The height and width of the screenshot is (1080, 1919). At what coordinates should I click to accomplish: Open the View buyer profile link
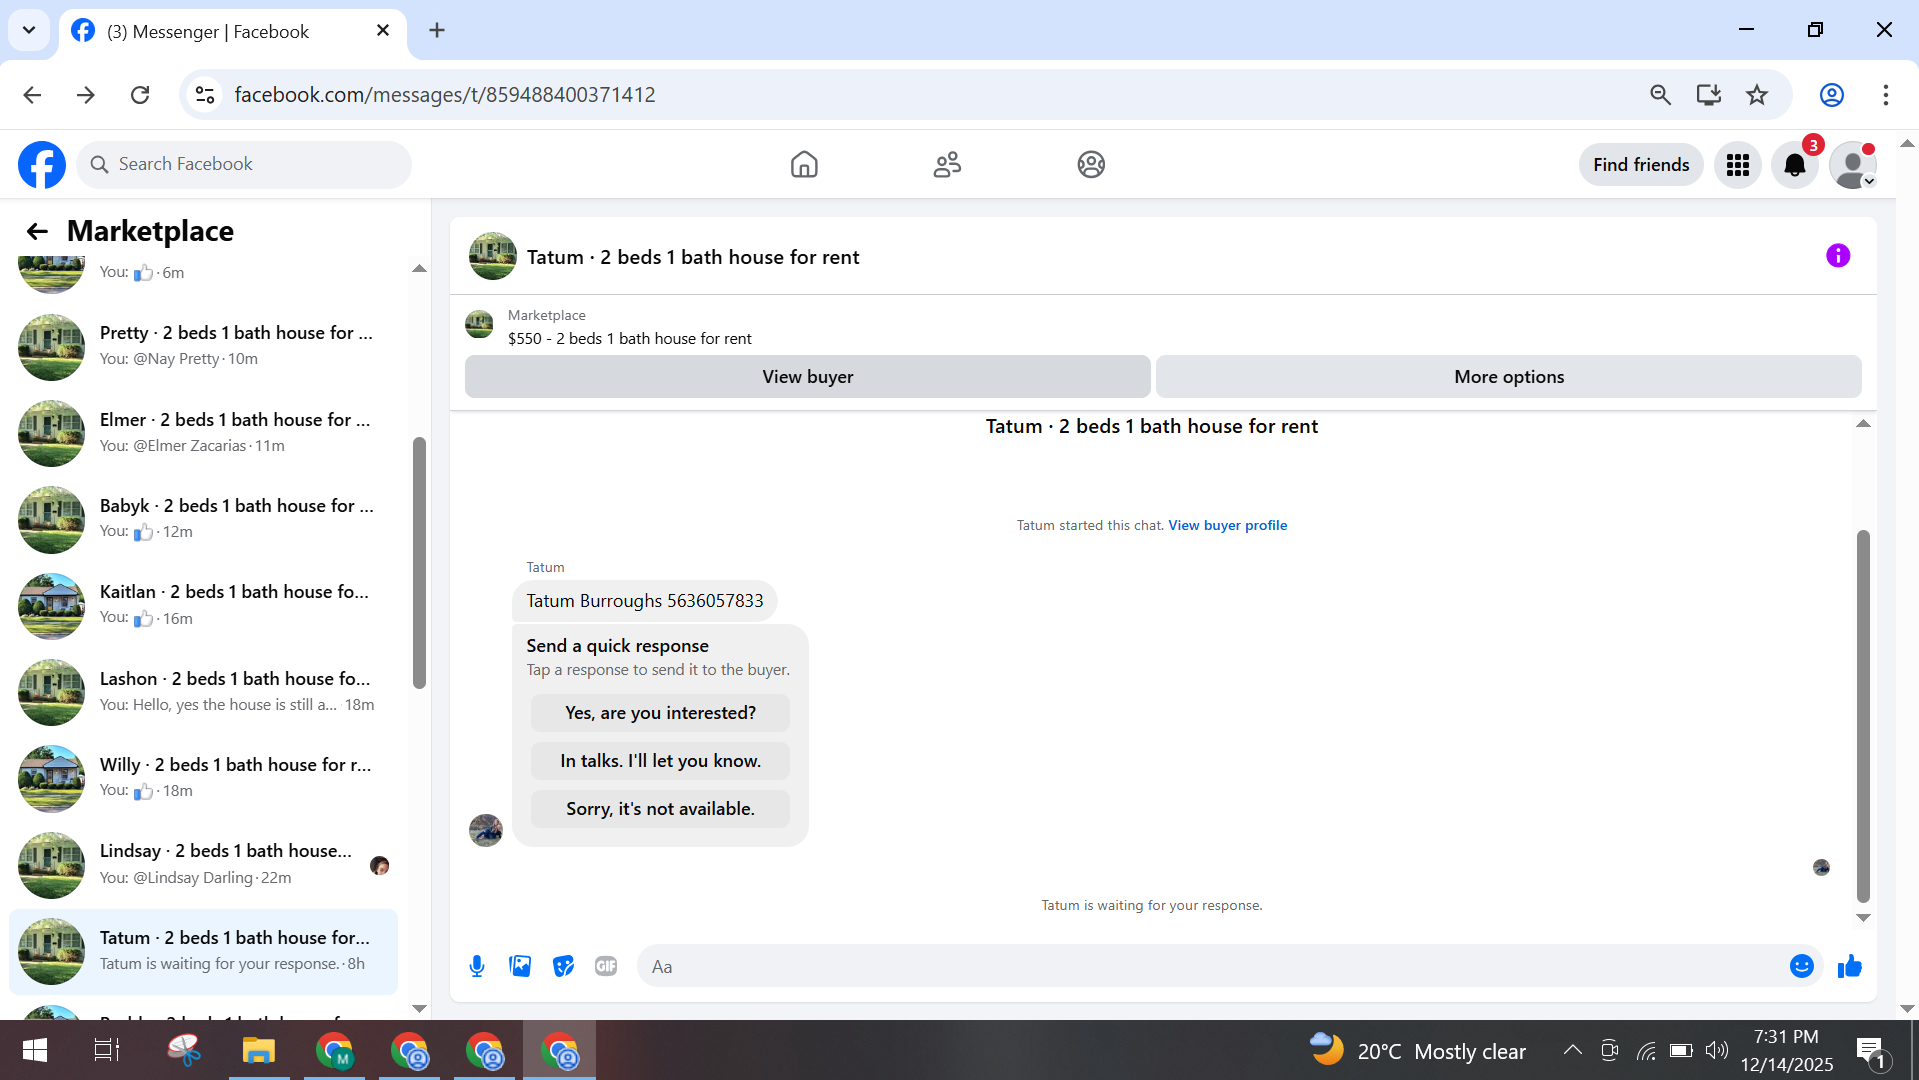click(x=1228, y=526)
